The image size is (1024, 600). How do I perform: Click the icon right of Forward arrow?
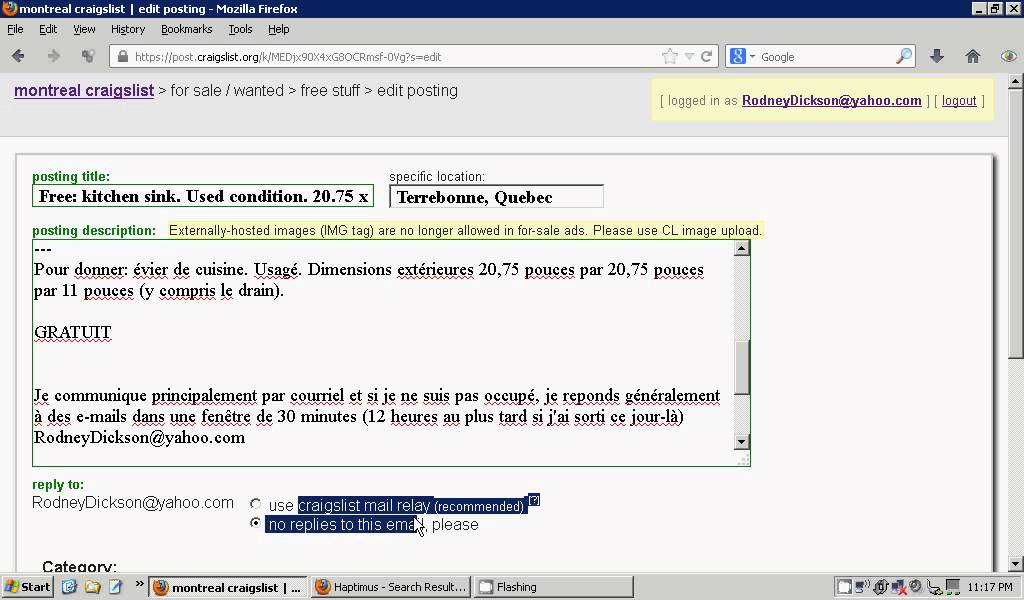click(x=88, y=56)
